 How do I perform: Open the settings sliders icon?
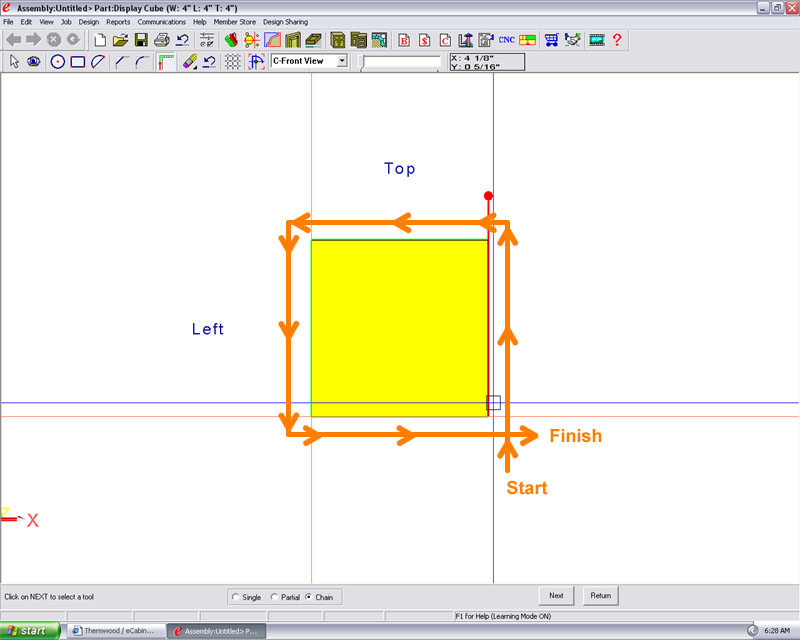pos(207,40)
